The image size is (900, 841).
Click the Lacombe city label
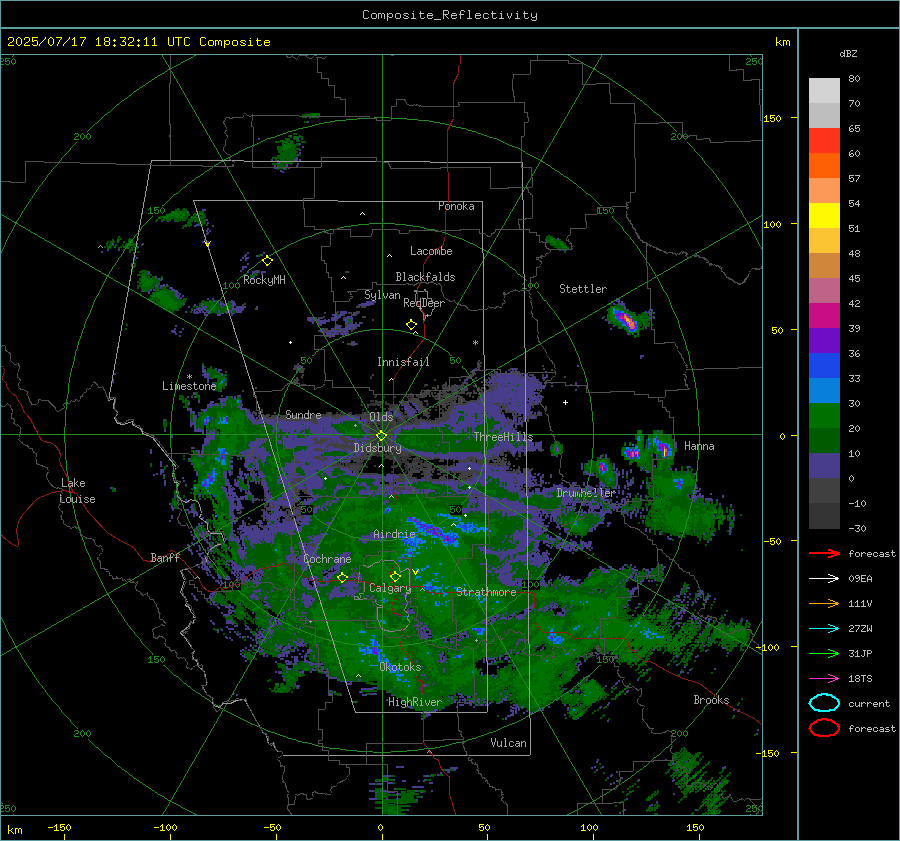click(x=431, y=251)
